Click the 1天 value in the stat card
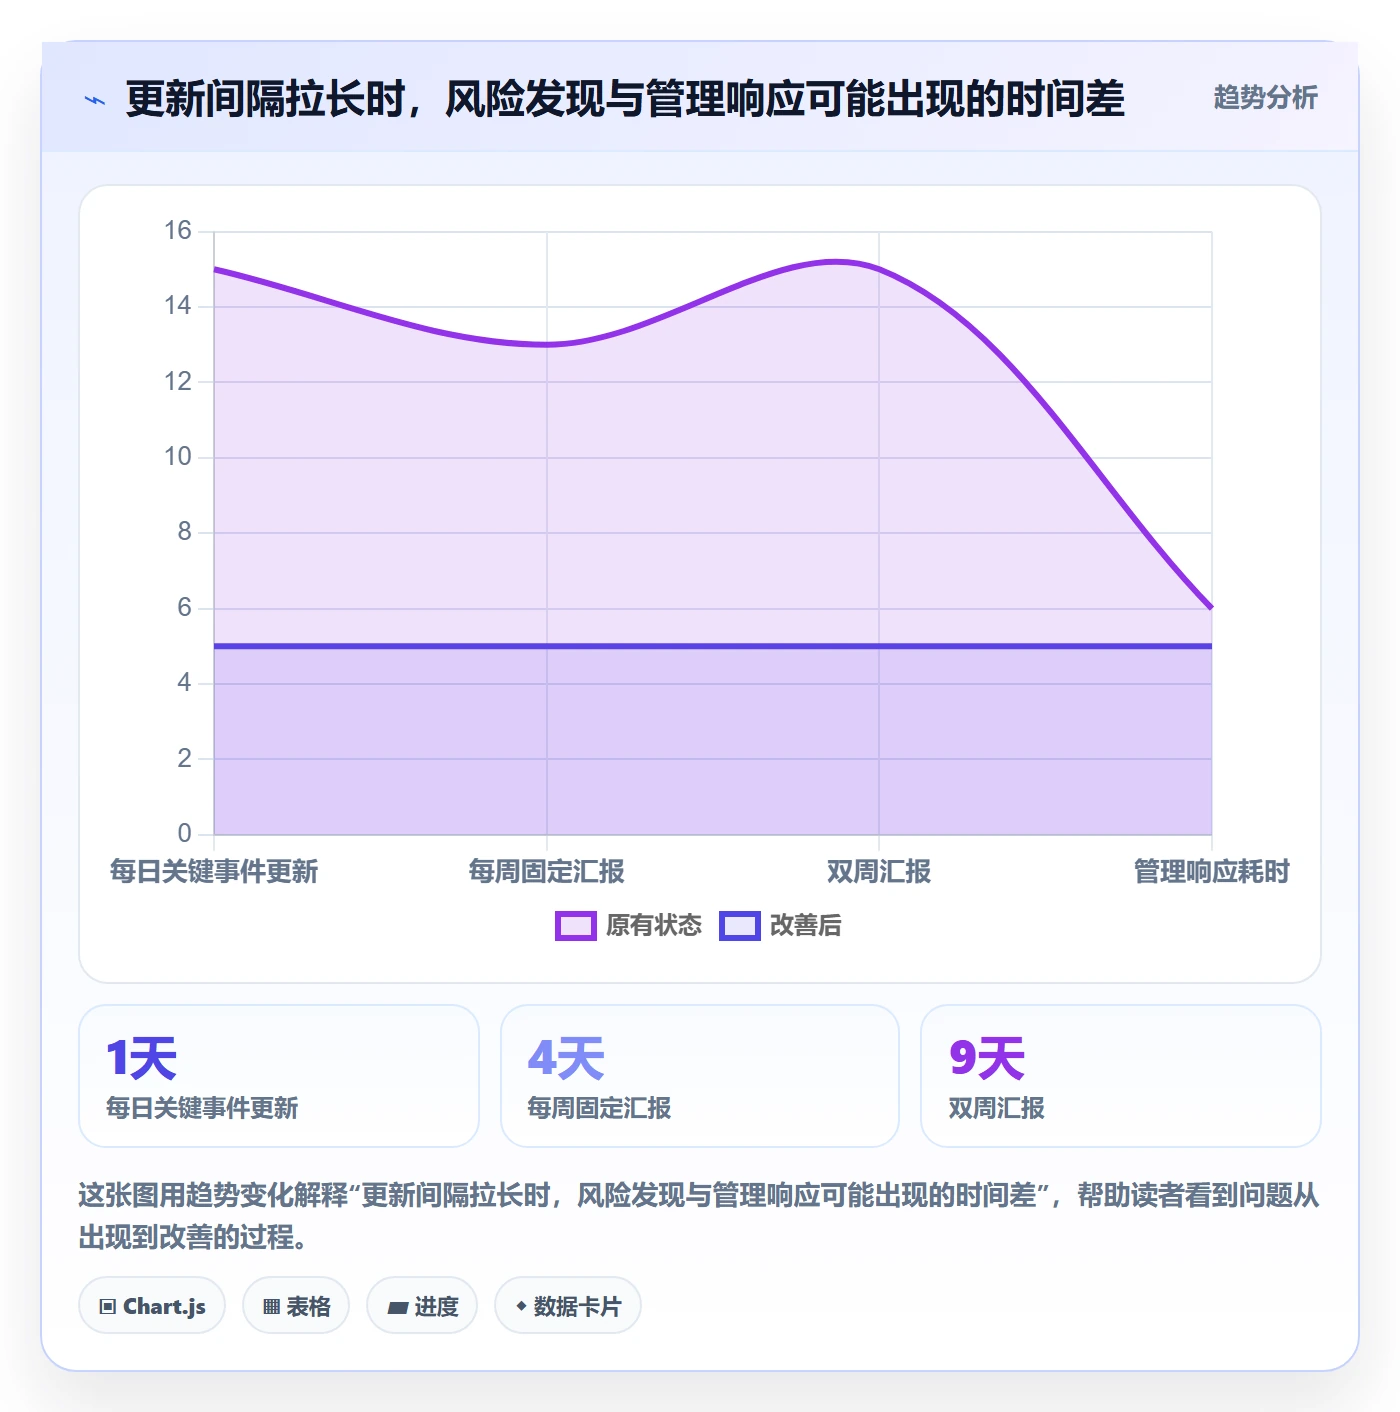Image resolution: width=1400 pixels, height=1412 pixels. pos(141,1058)
